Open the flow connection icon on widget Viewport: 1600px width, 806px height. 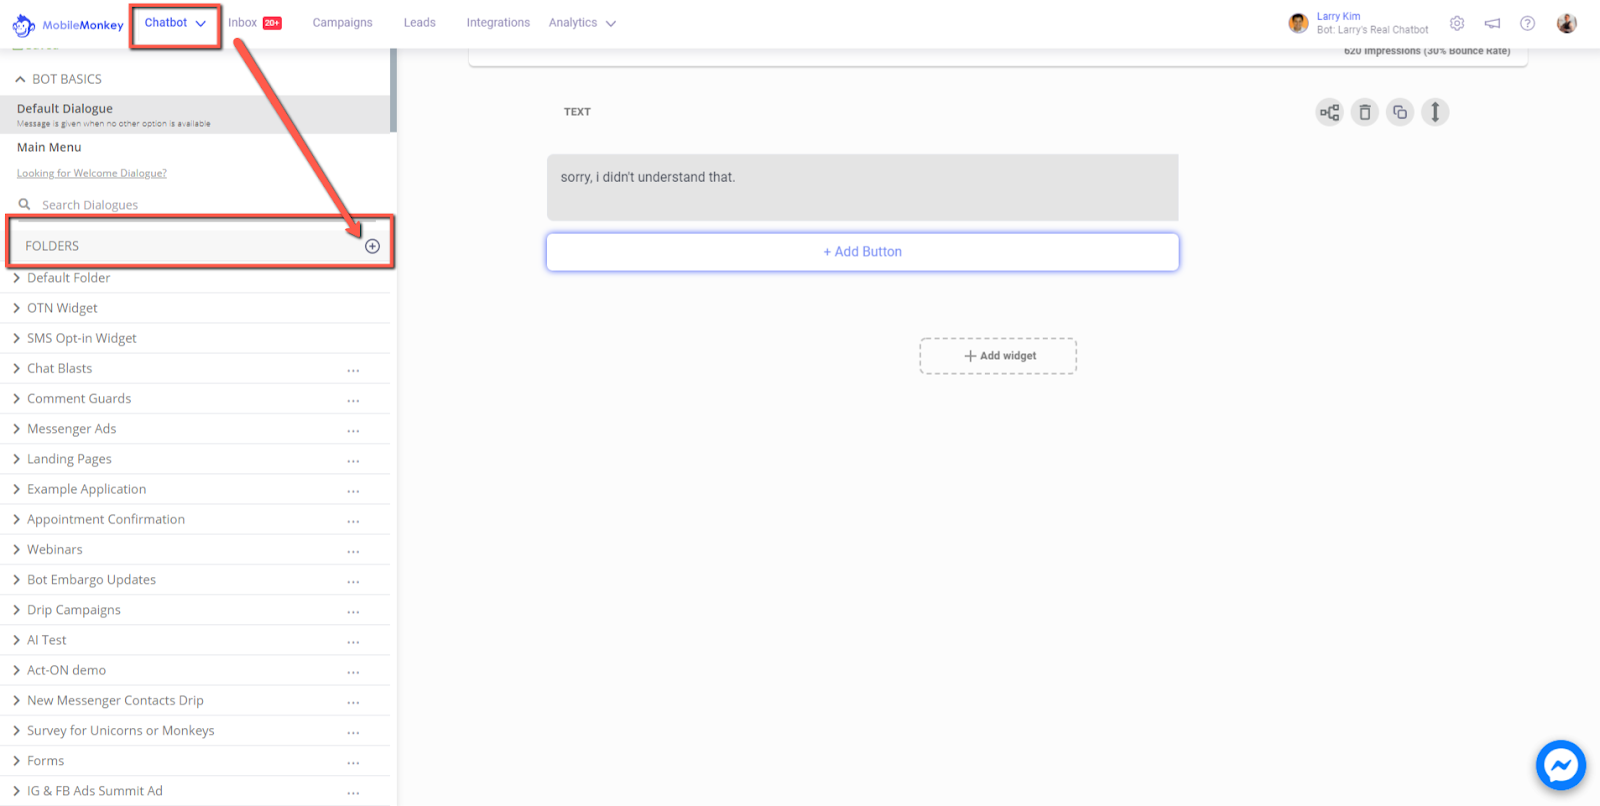click(1329, 112)
